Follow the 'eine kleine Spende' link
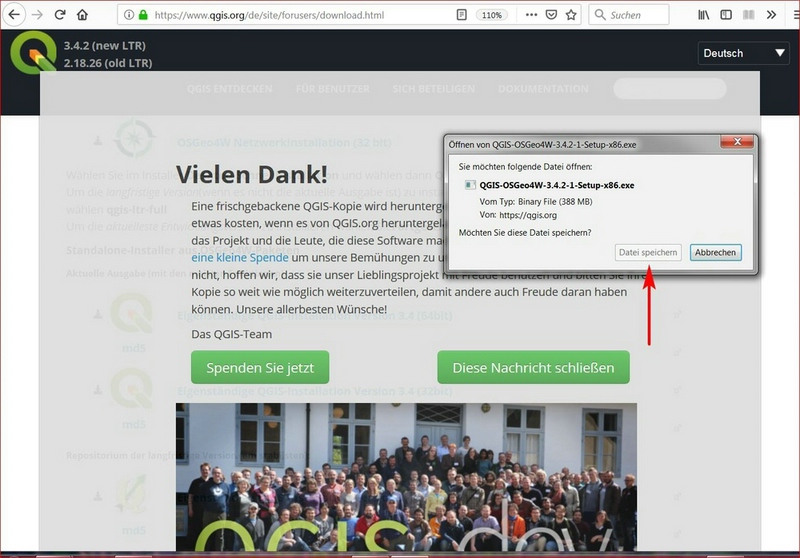This screenshot has width=800, height=558. click(x=240, y=257)
